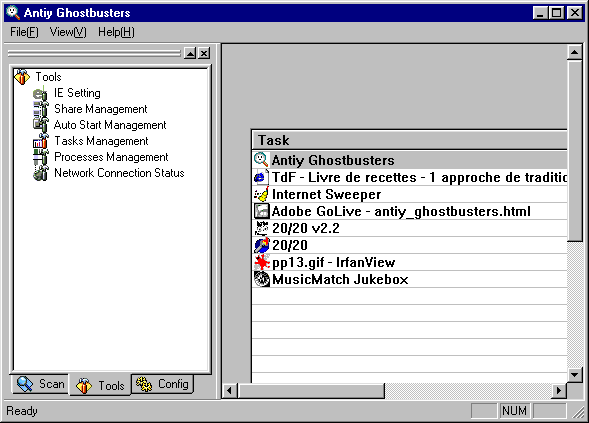
Task: Close the side panel with its X button
Action: point(204,53)
